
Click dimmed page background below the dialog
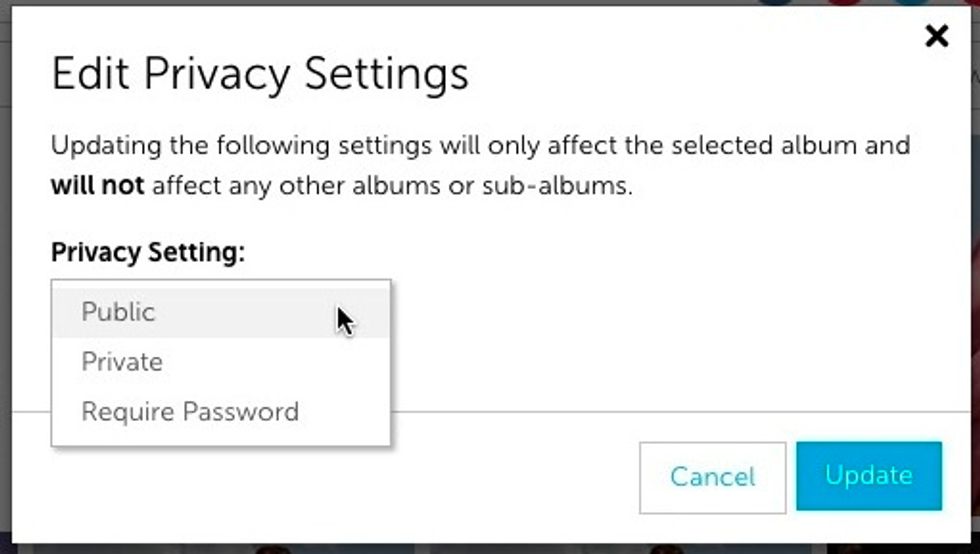(490, 548)
